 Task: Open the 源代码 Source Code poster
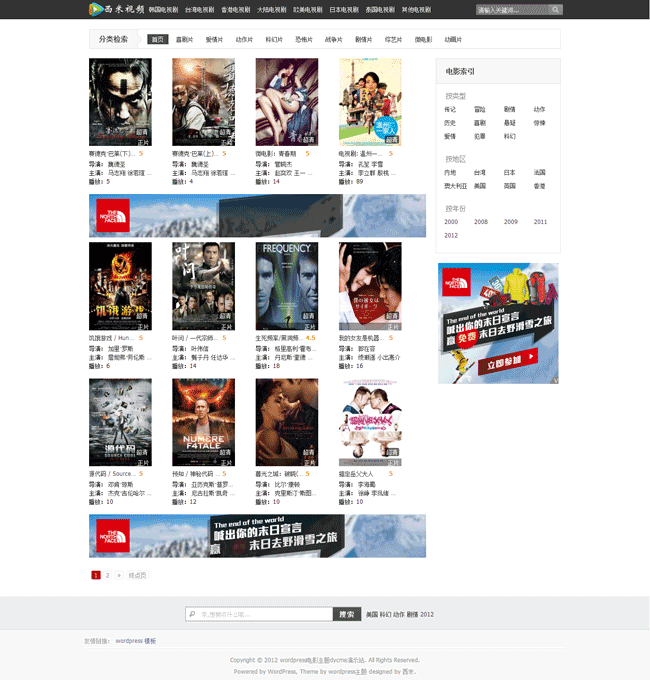(121, 422)
